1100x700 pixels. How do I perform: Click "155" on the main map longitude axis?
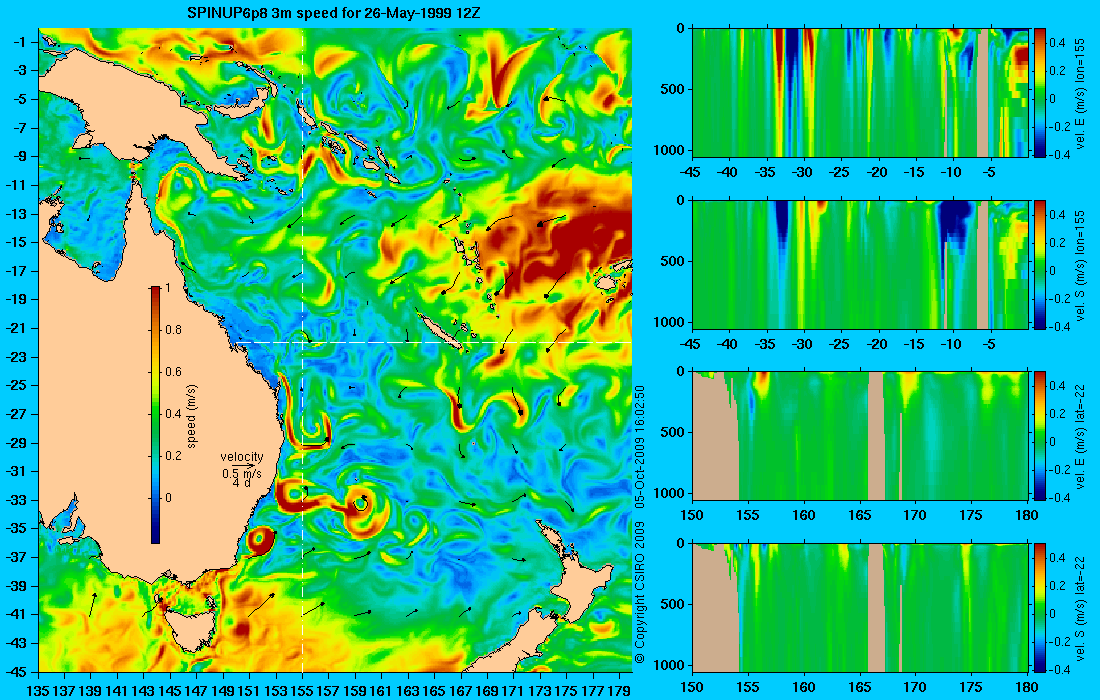tap(302, 691)
